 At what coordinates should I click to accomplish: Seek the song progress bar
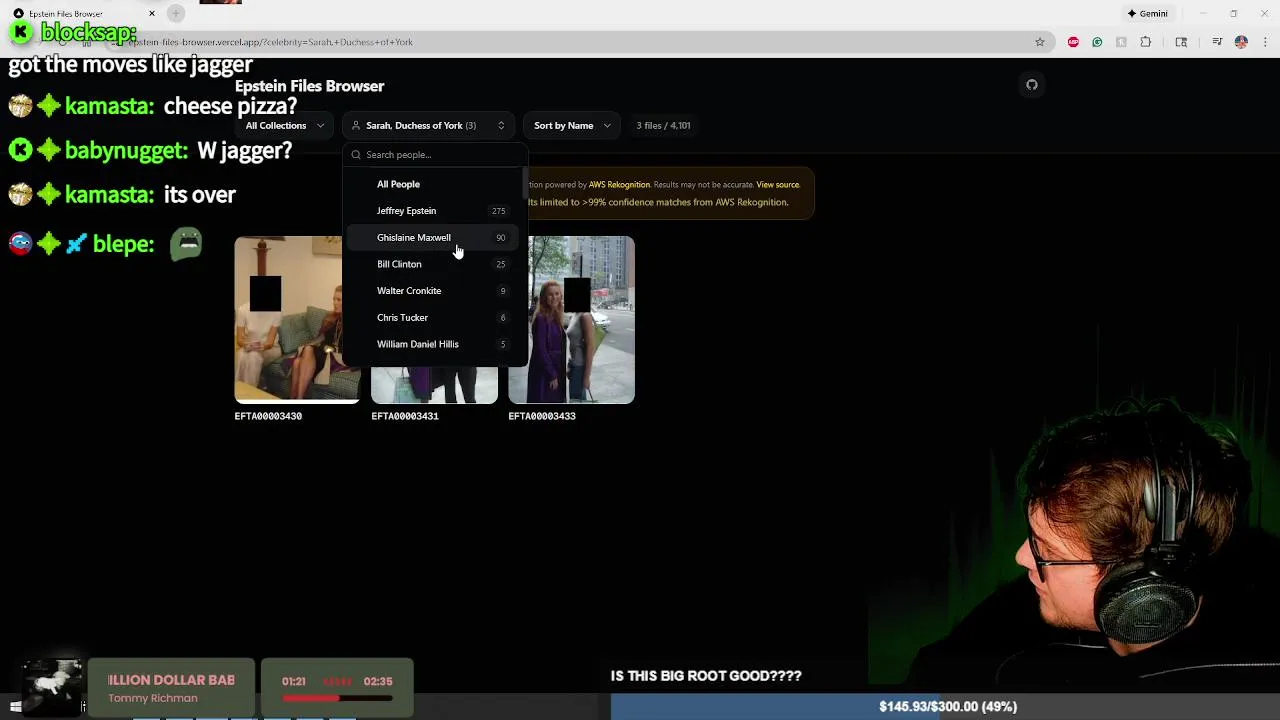337,698
